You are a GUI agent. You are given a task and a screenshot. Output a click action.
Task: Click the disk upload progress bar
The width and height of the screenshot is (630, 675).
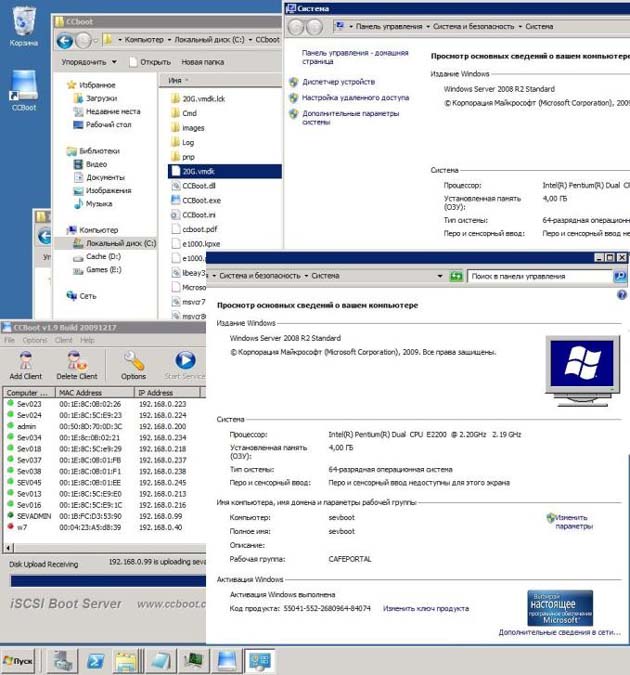tap(108, 581)
